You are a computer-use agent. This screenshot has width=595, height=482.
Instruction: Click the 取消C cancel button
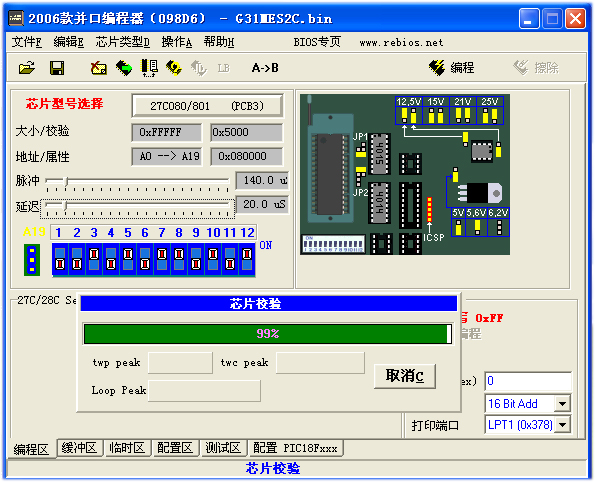[405, 376]
